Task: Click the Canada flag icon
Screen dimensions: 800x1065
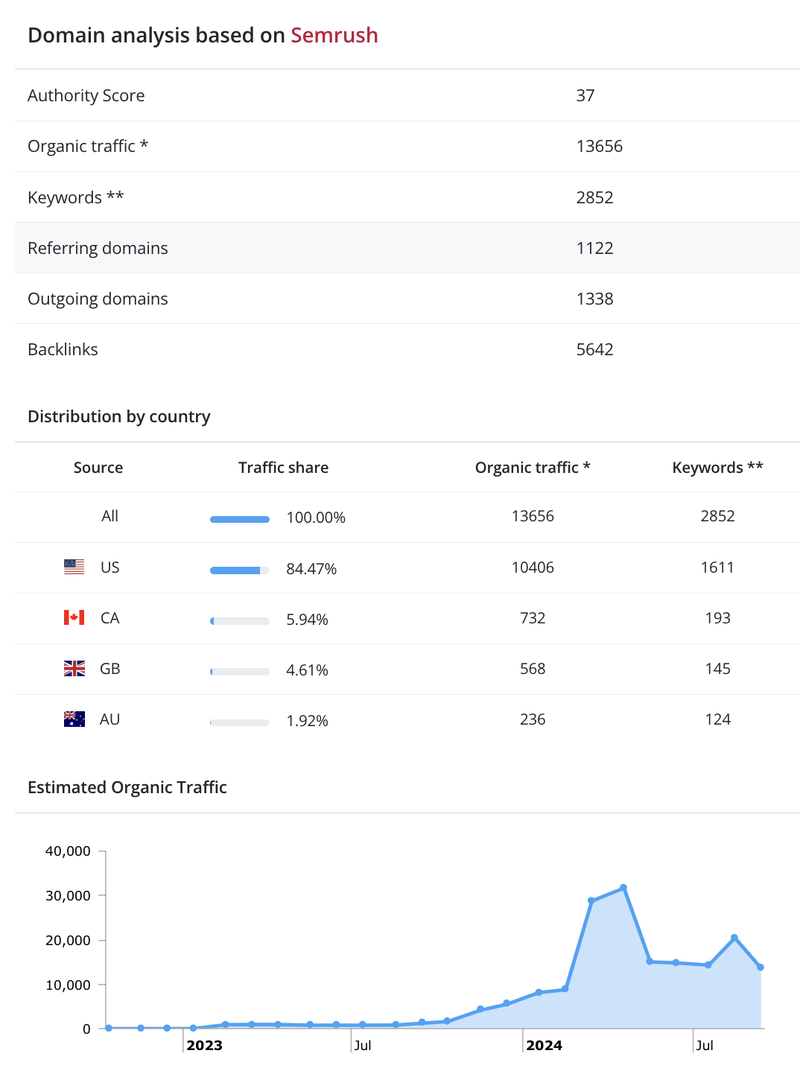Action: (74, 618)
